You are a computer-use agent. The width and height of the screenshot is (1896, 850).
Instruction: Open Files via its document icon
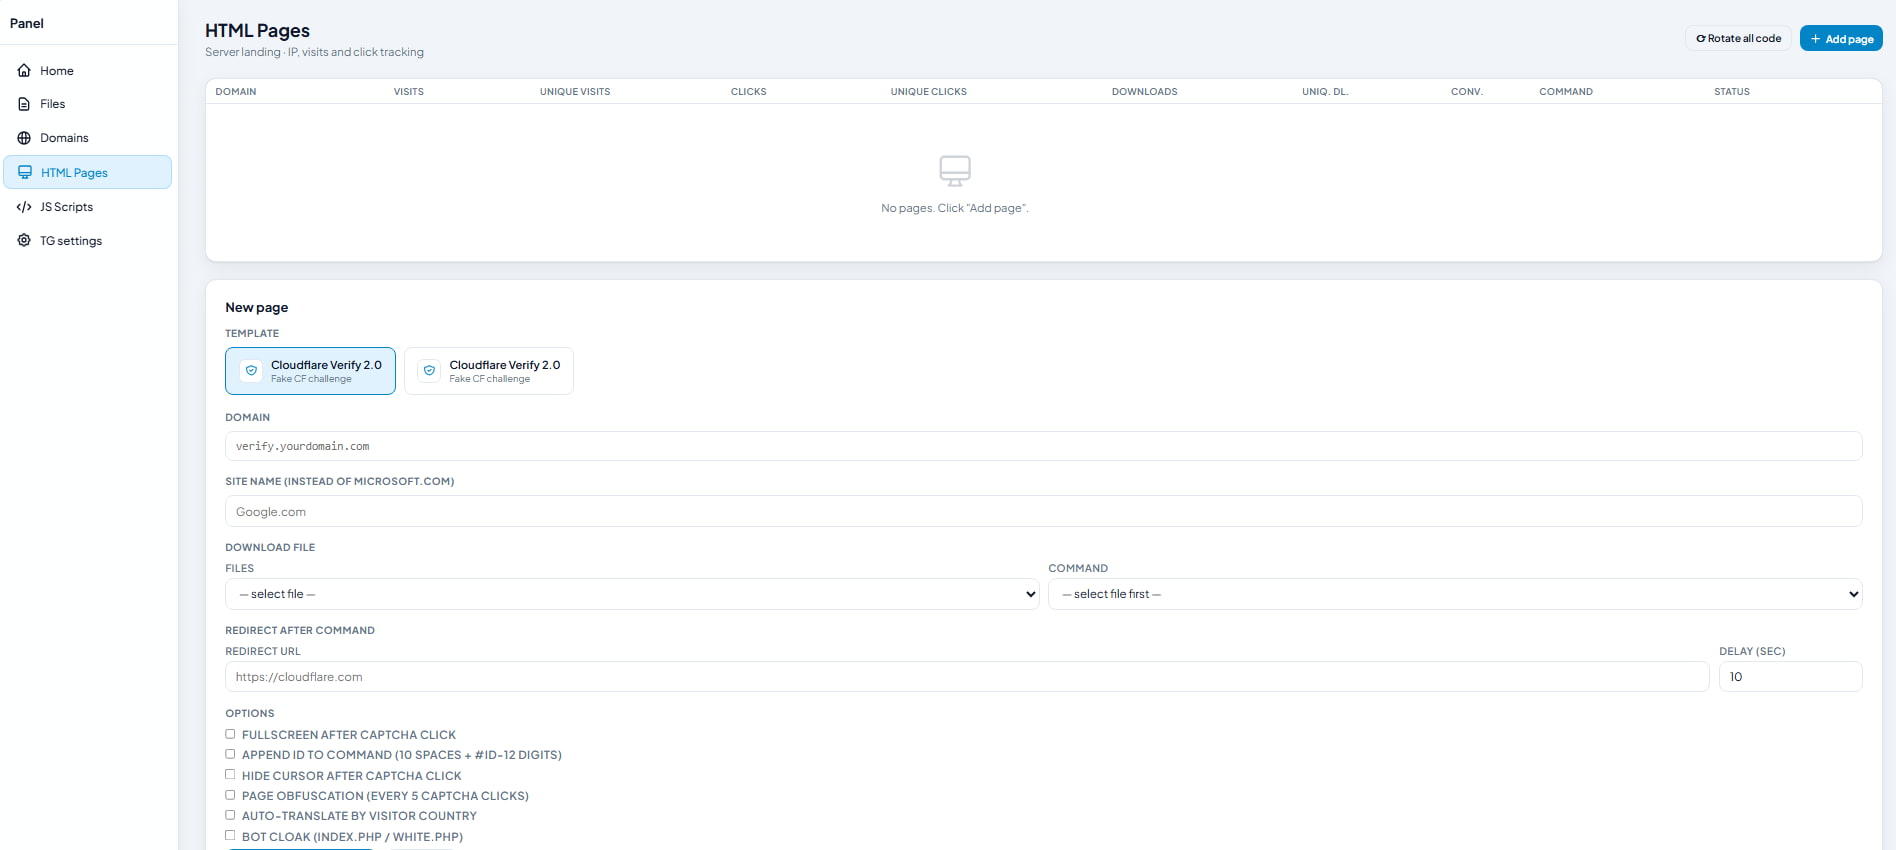(x=24, y=104)
